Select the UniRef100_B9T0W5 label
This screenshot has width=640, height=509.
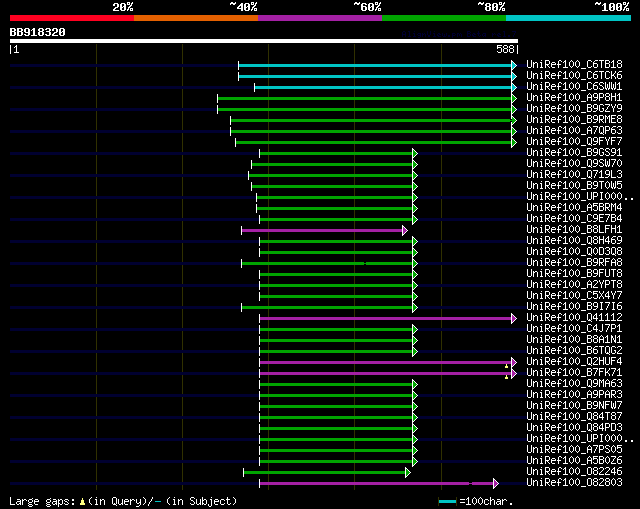pyautogui.click(x=574, y=186)
